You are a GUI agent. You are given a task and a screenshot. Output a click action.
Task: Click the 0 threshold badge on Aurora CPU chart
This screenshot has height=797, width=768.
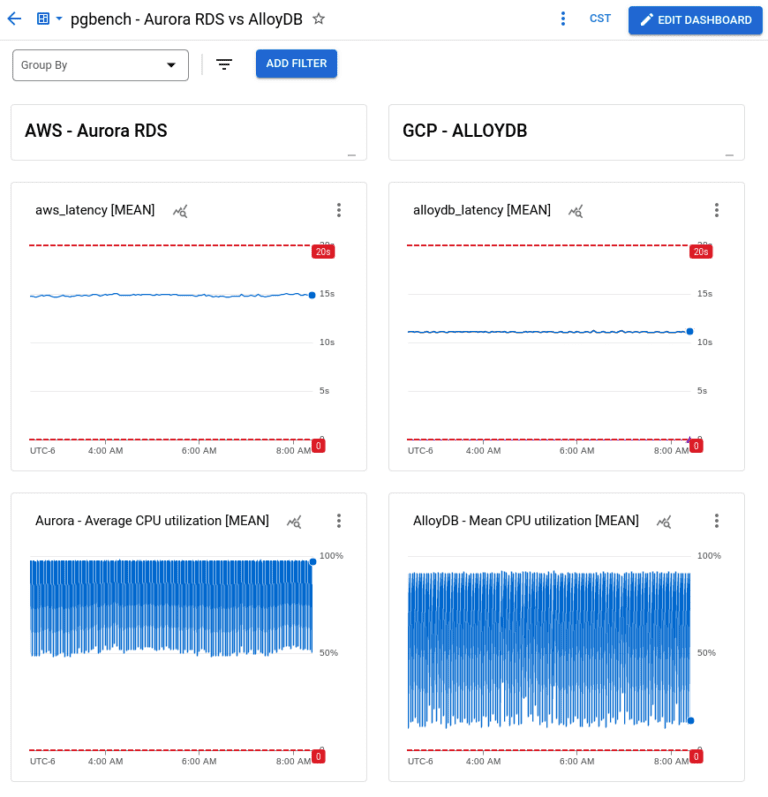click(x=319, y=756)
